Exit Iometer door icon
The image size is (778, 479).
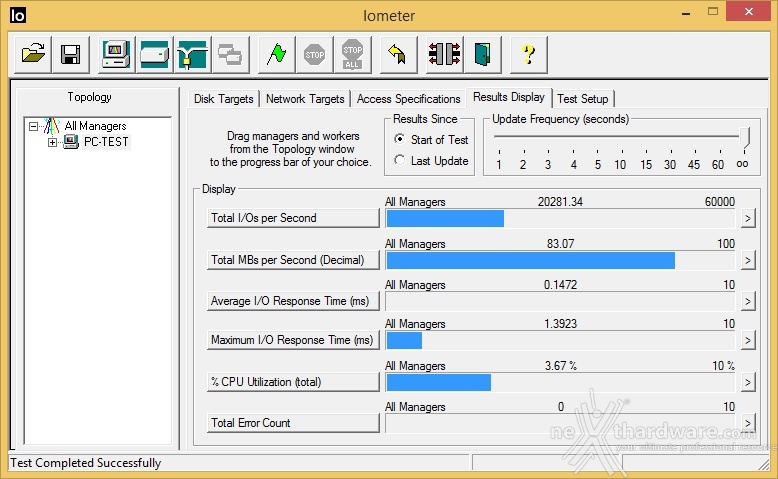tap(482, 54)
